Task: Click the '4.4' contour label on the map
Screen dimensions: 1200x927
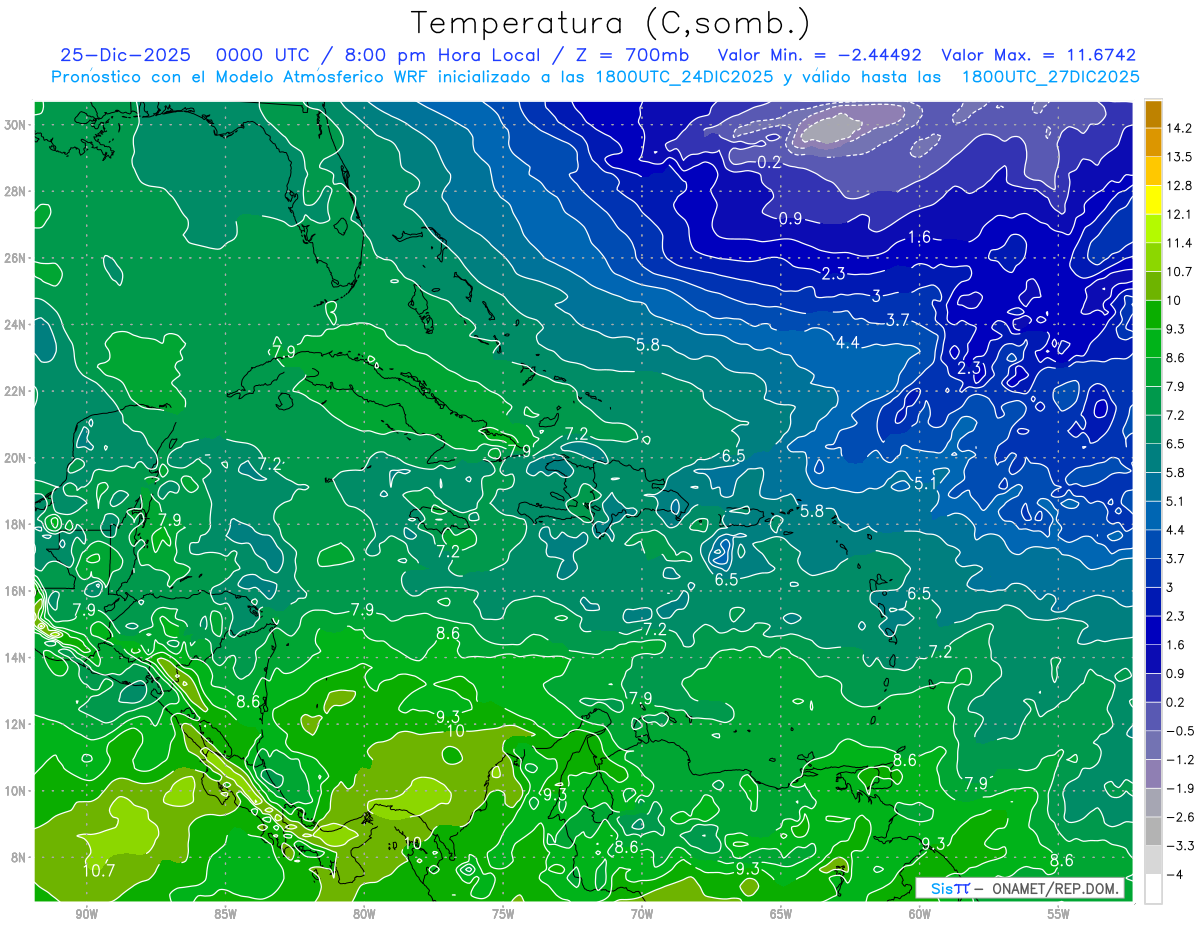Action: coord(847,343)
